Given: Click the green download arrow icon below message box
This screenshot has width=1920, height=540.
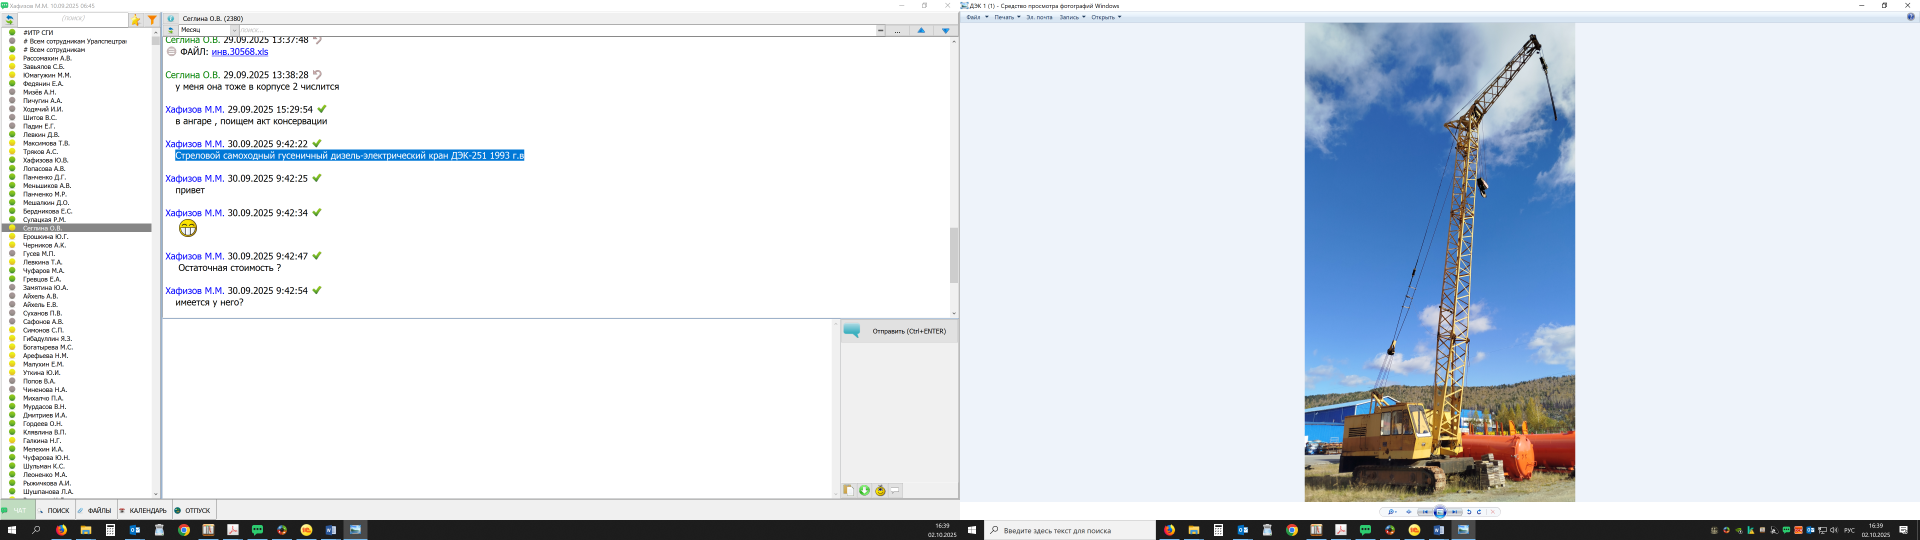Looking at the screenshot, I should [x=864, y=490].
